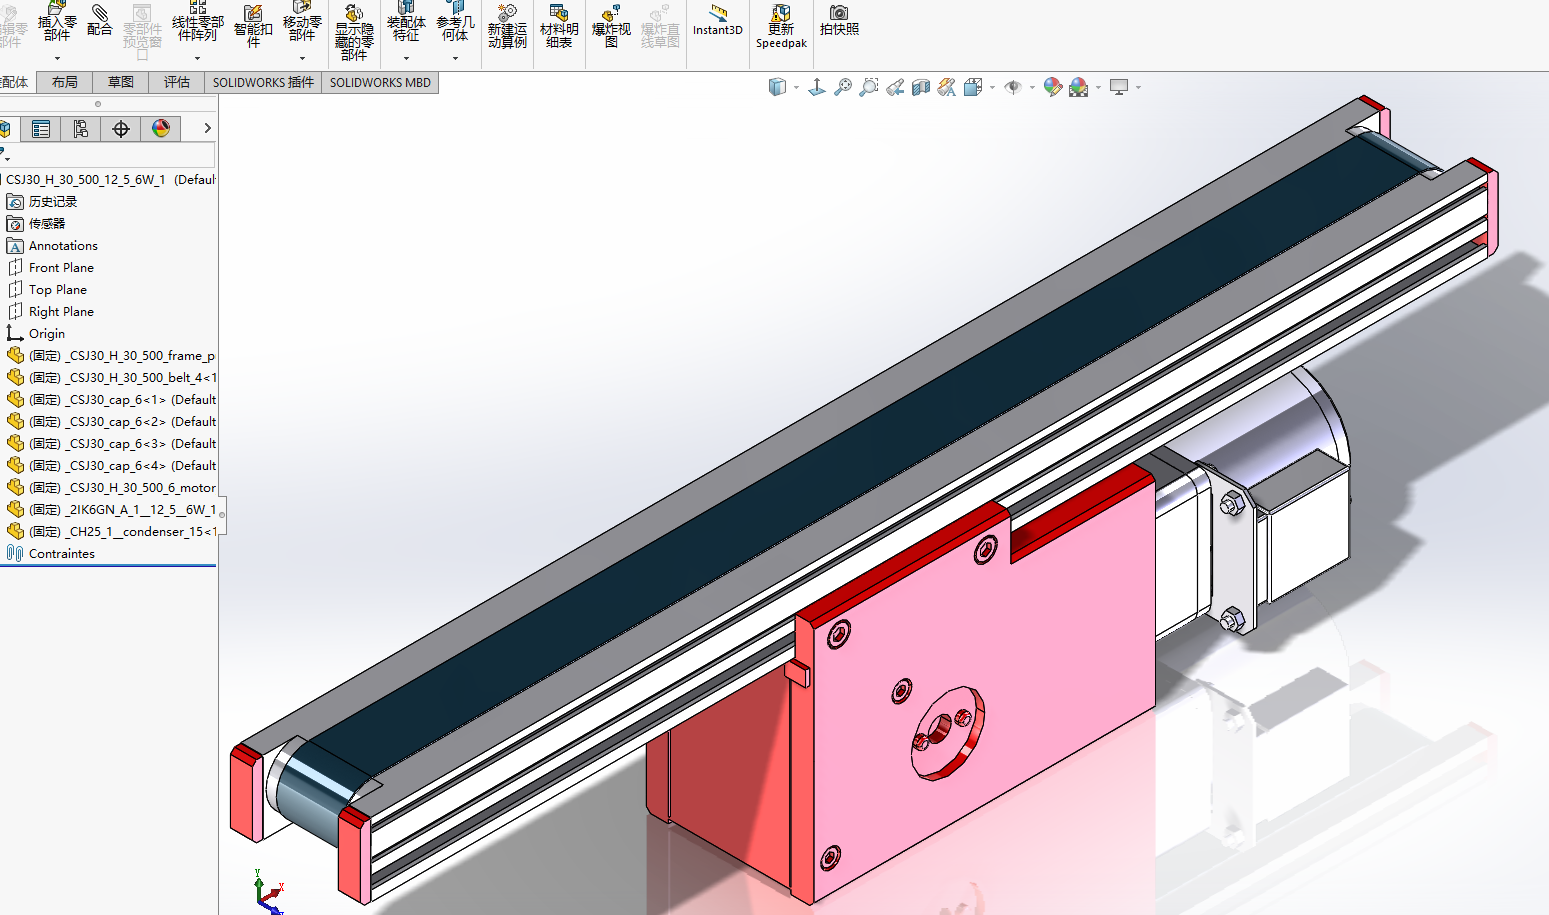
Task: Open the view orientation cube dropdown arrow
Action: [x=796, y=88]
